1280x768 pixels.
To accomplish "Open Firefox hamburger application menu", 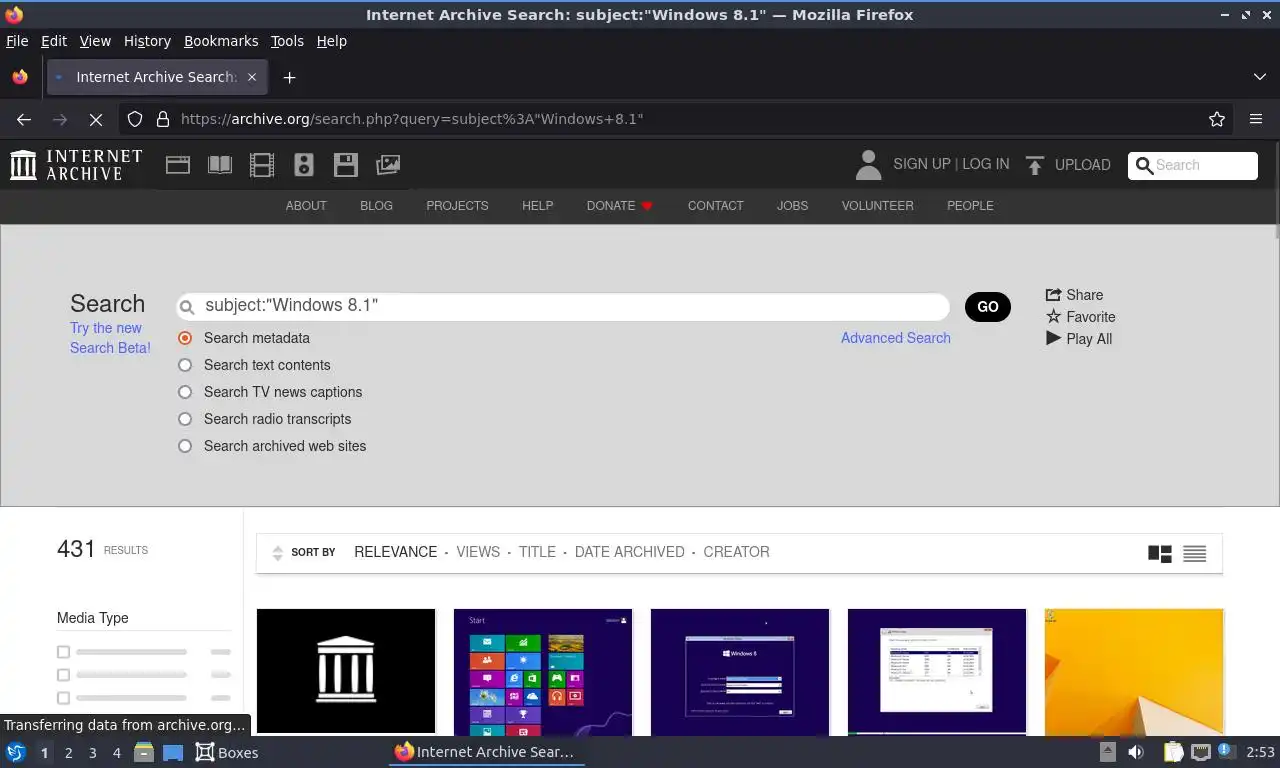I will click(x=1256, y=119).
